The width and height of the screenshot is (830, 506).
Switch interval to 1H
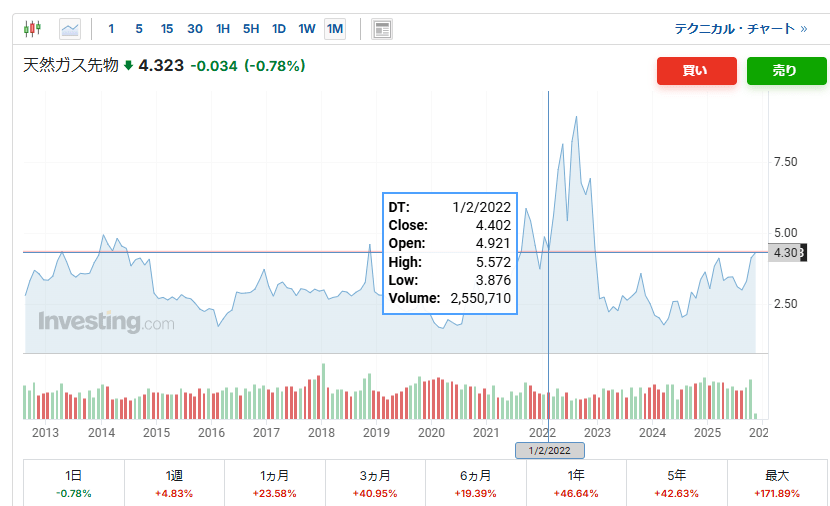click(223, 29)
